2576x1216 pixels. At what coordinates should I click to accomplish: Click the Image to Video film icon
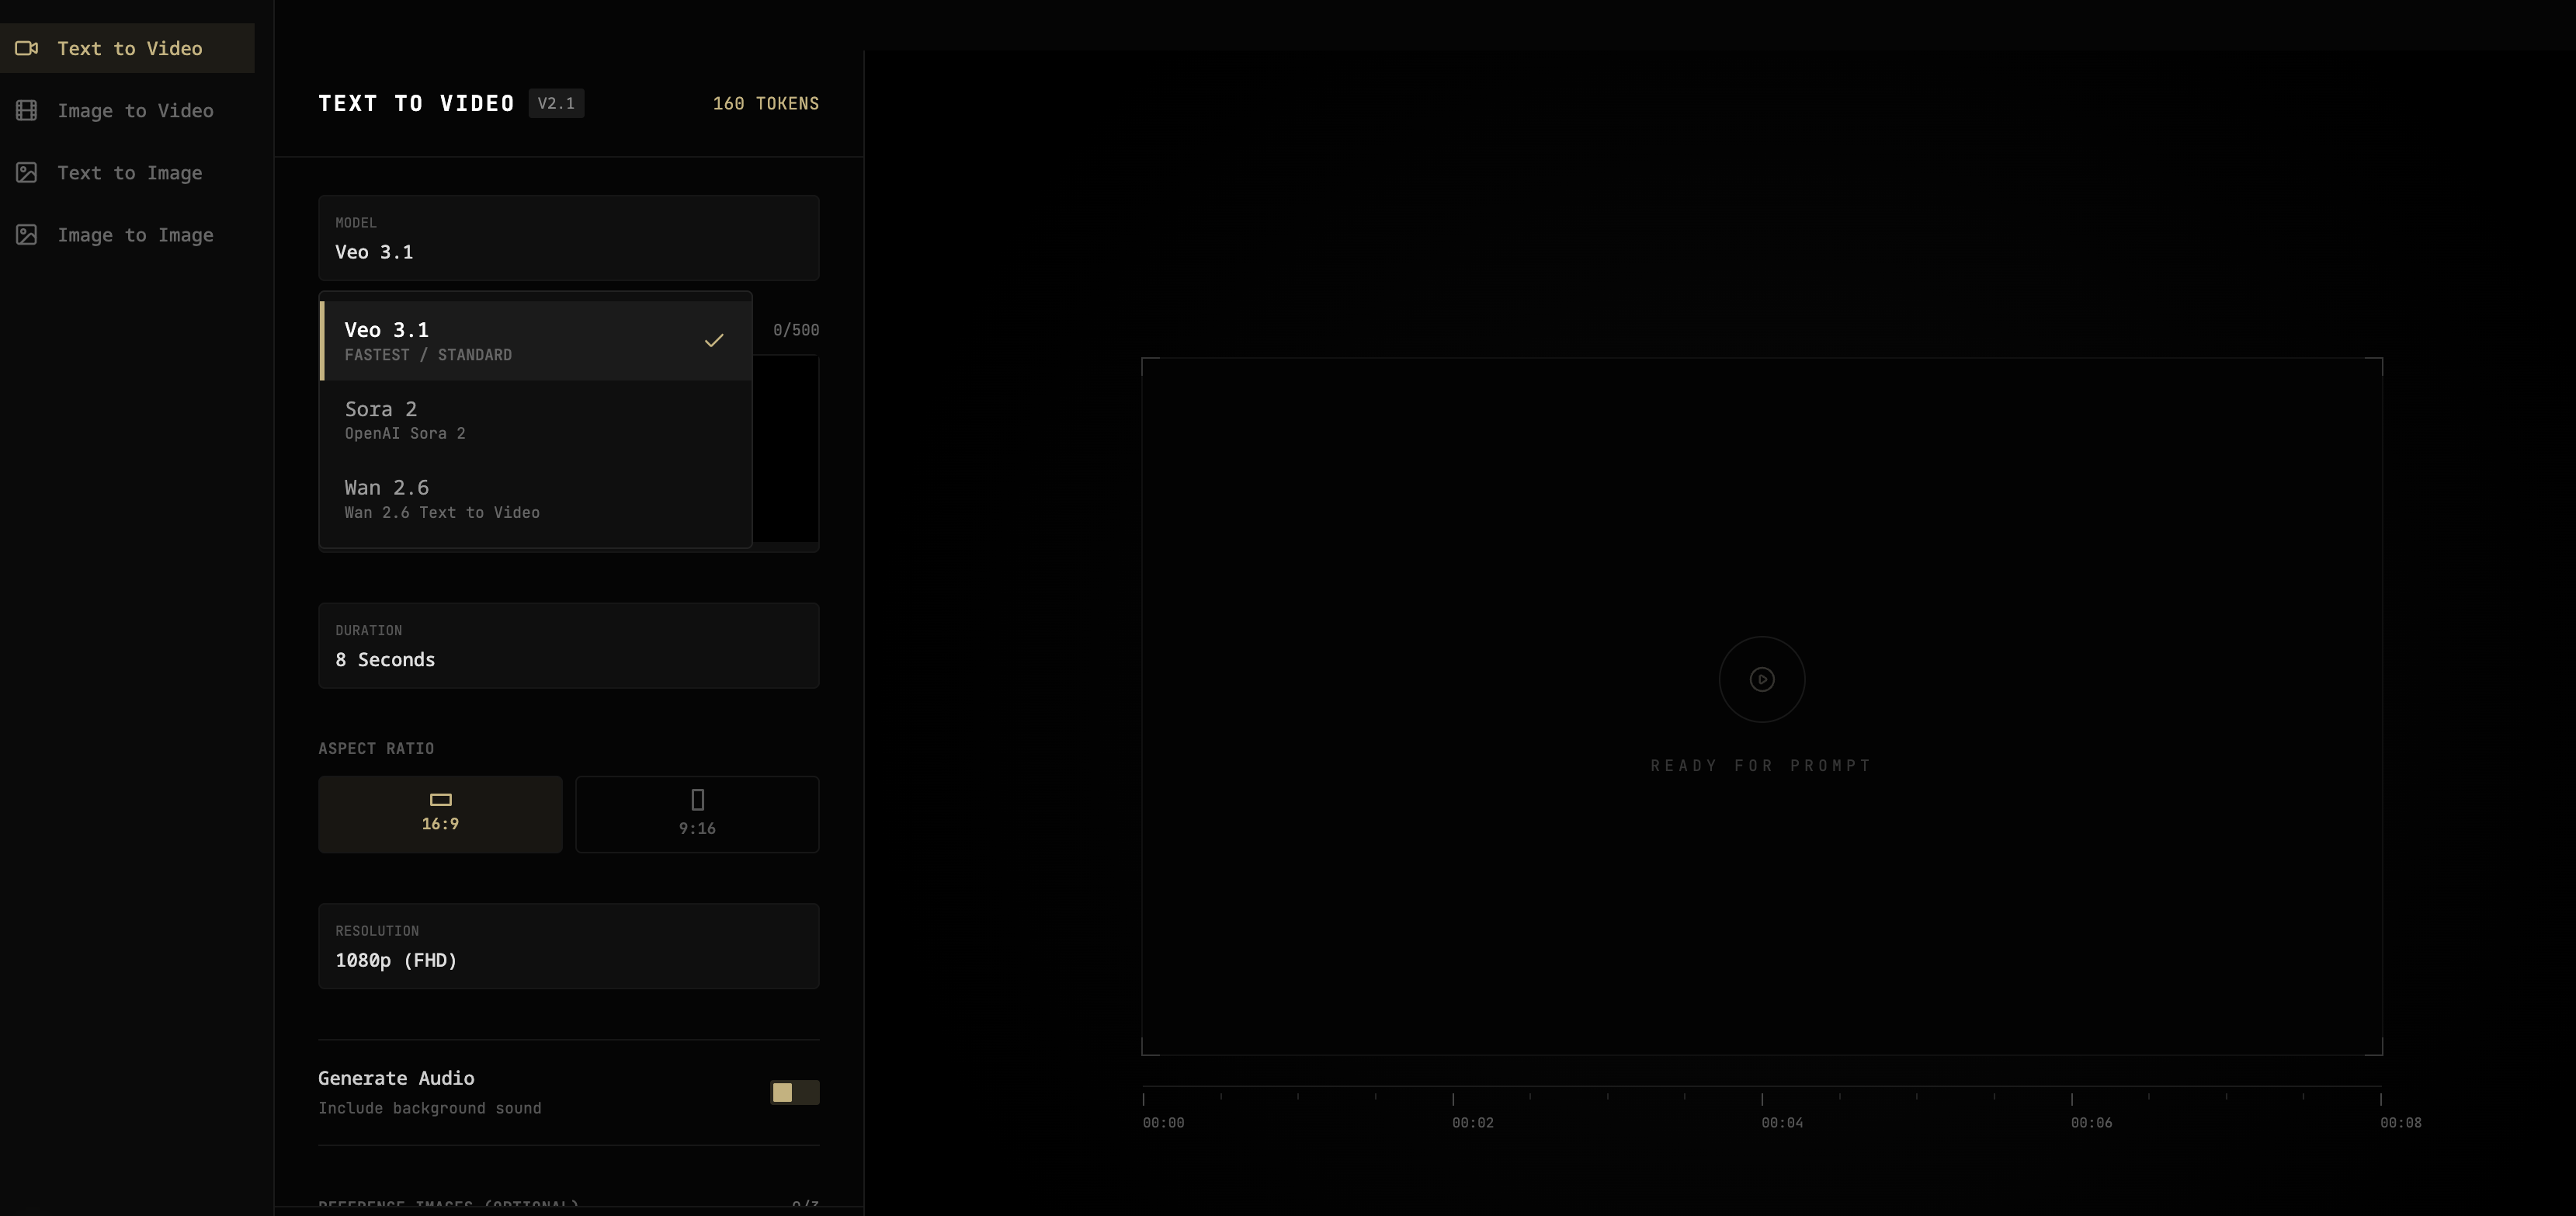pyautogui.click(x=27, y=110)
